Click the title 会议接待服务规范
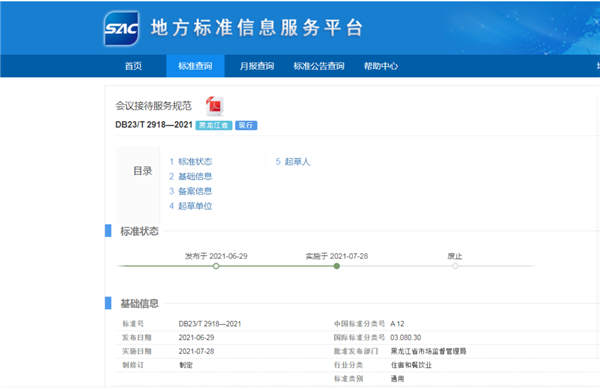The height and width of the screenshot is (390, 600). click(153, 106)
